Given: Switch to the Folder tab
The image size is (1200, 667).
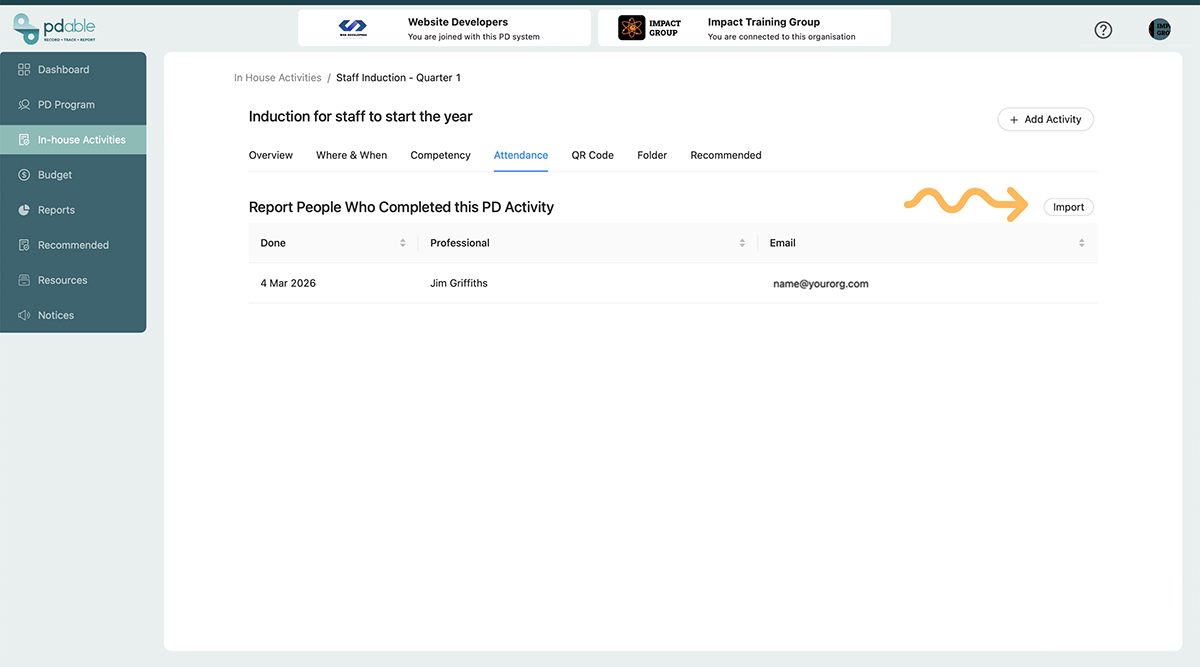Looking at the screenshot, I should 652,155.
